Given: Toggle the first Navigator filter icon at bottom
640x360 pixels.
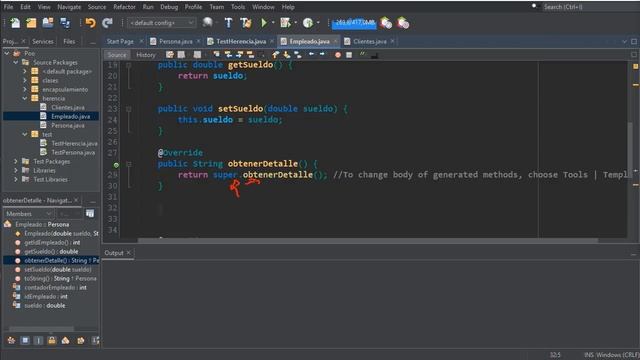Looking at the screenshot, I should pyautogui.click(x=11, y=340).
